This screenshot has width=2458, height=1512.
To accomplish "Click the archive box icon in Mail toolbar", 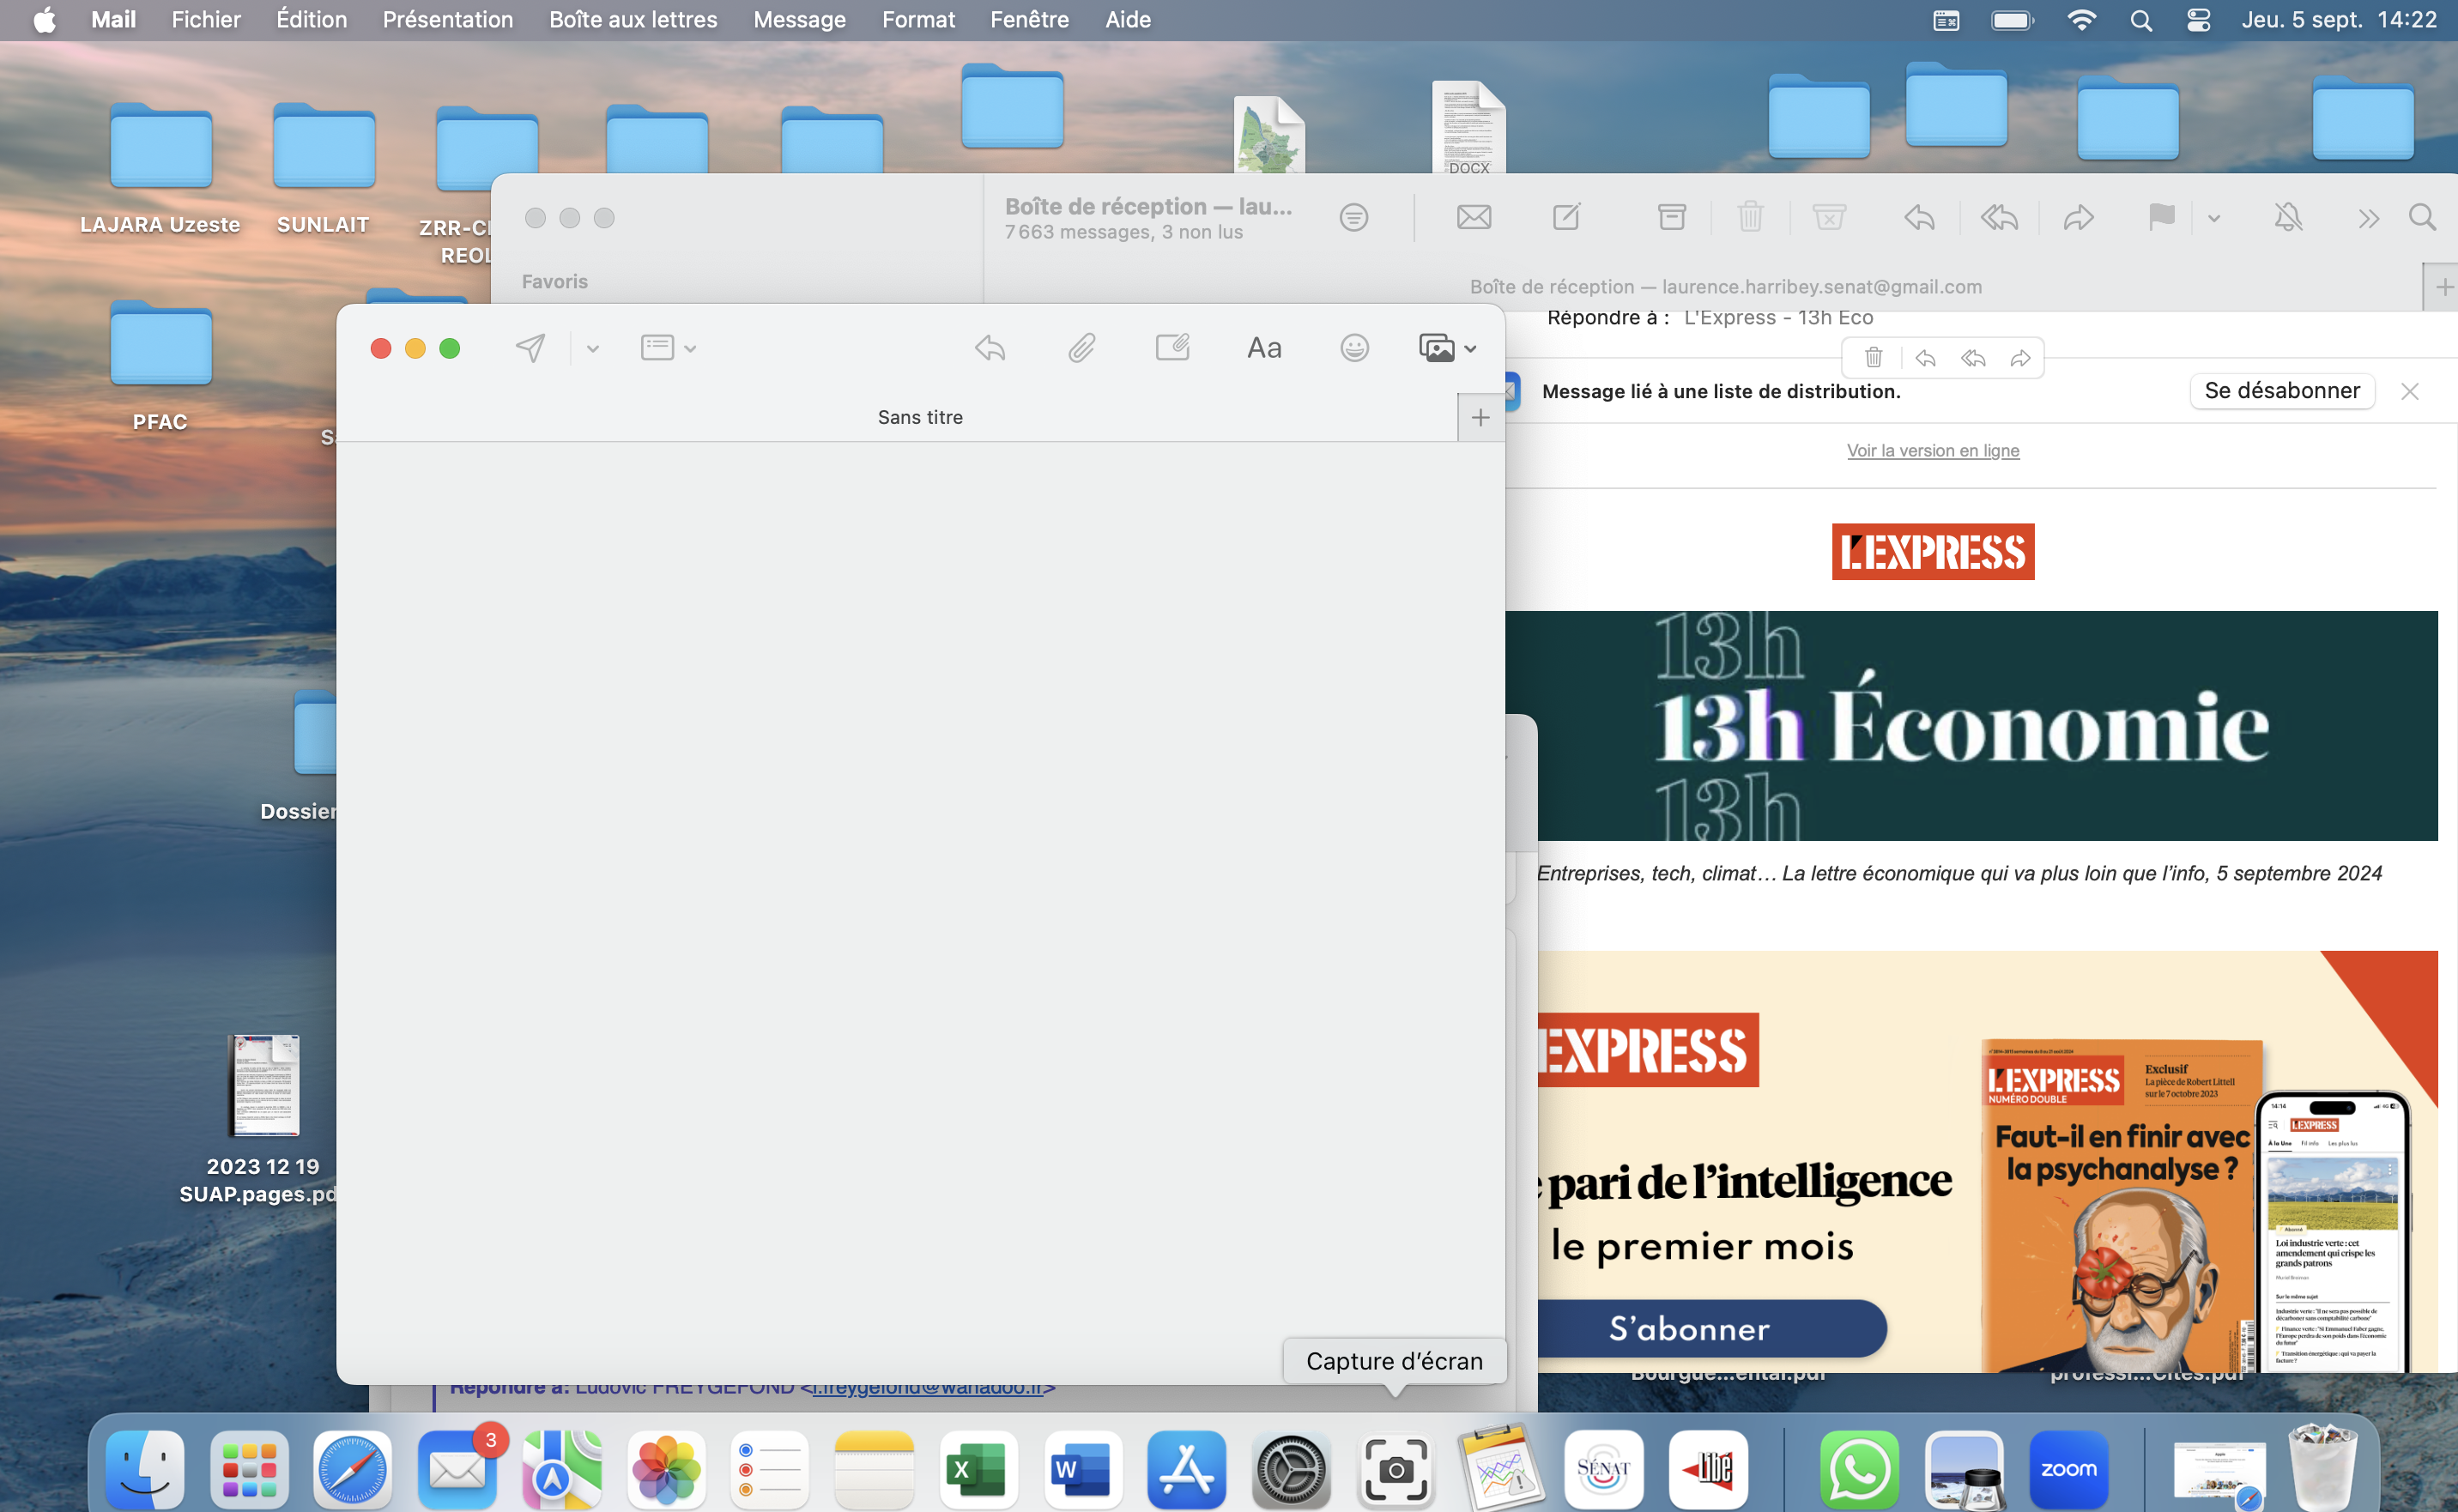I will click(x=1671, y=217).
